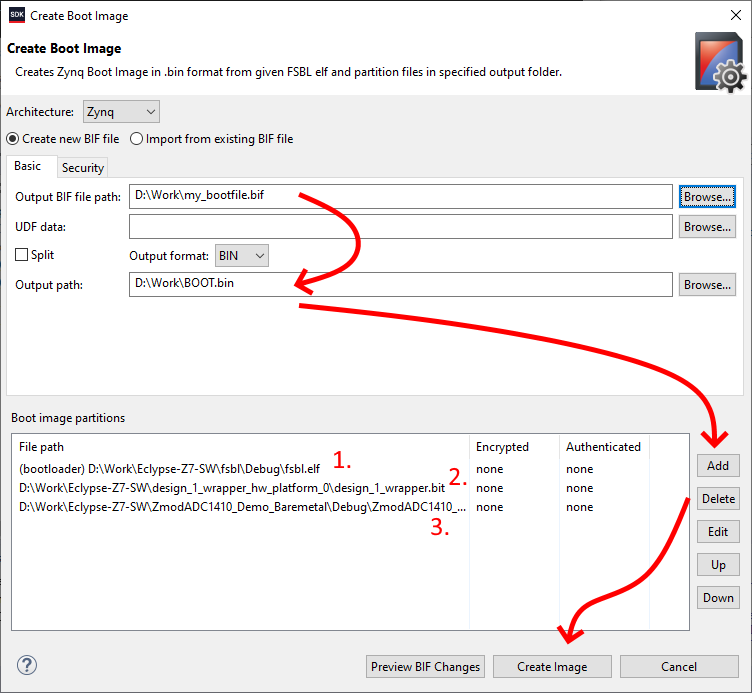Click Authenticated none for design_1_wrapper.bit

pos(579,488)
